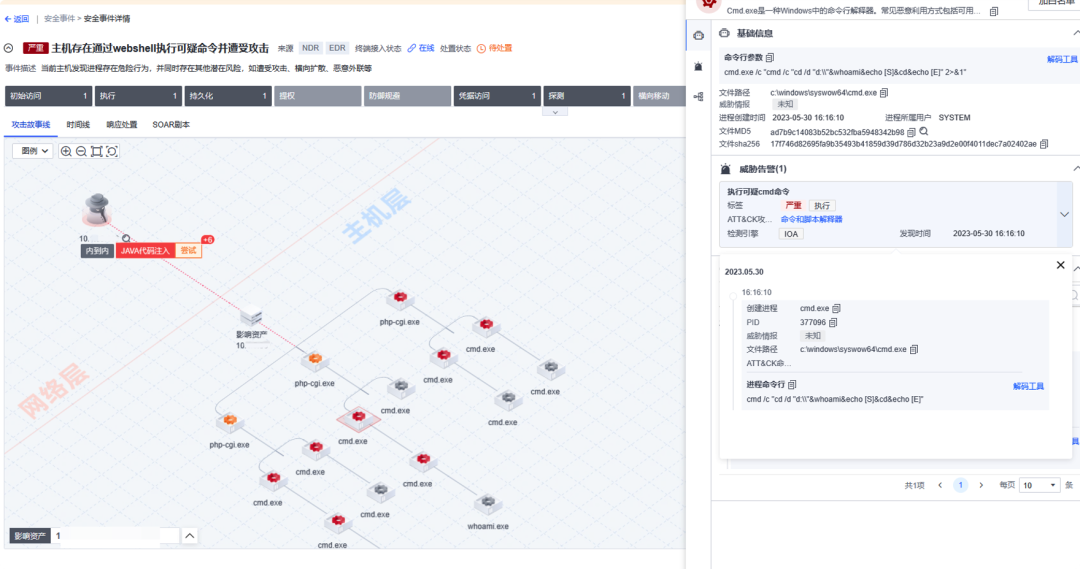Click the zoom out magnifier in graph toolbar
Image resolution: width=1080 pixels, height=569 pixels.
[81, 151]
